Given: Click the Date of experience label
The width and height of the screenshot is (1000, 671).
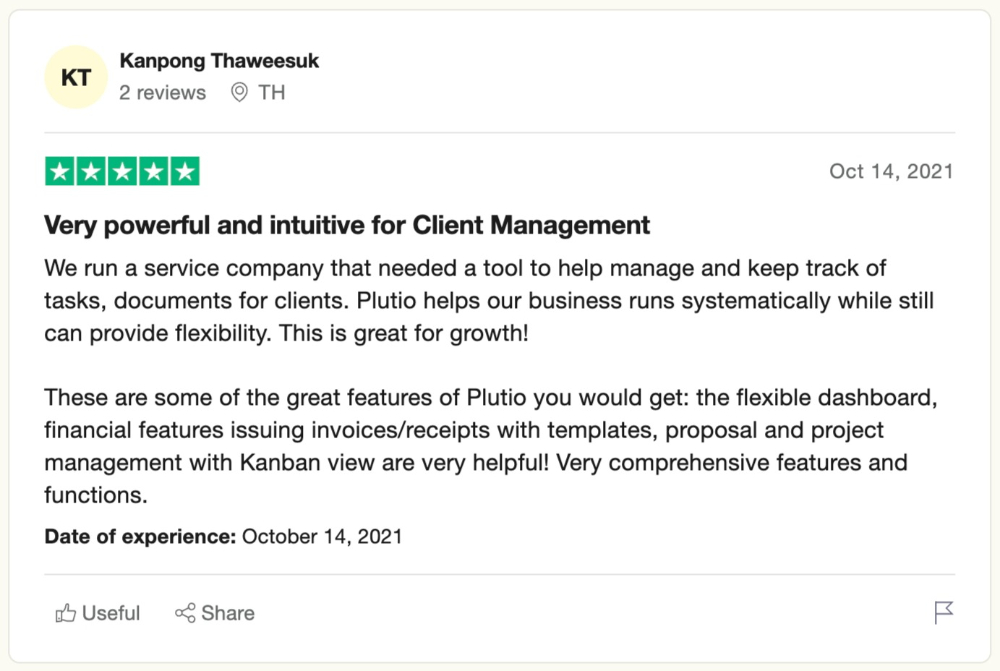Looking at the screenshot, I should click(140, 536).
